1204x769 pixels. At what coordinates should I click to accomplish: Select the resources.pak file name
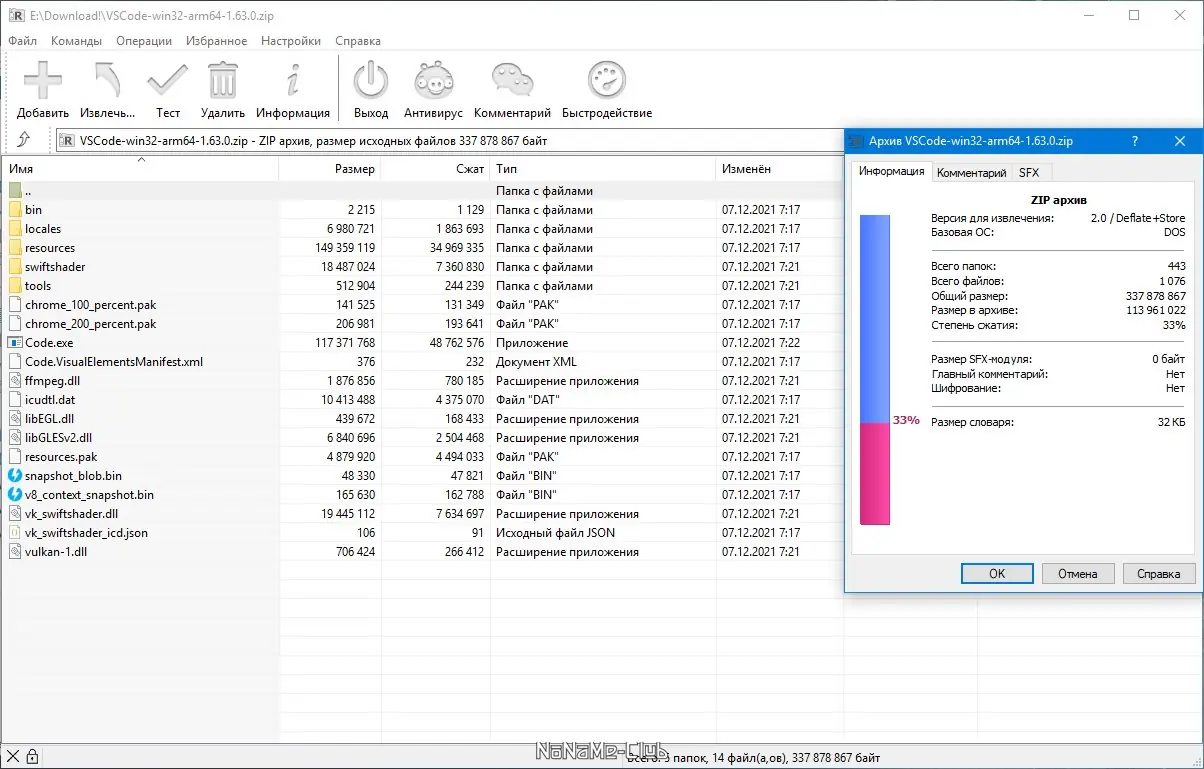61,457
